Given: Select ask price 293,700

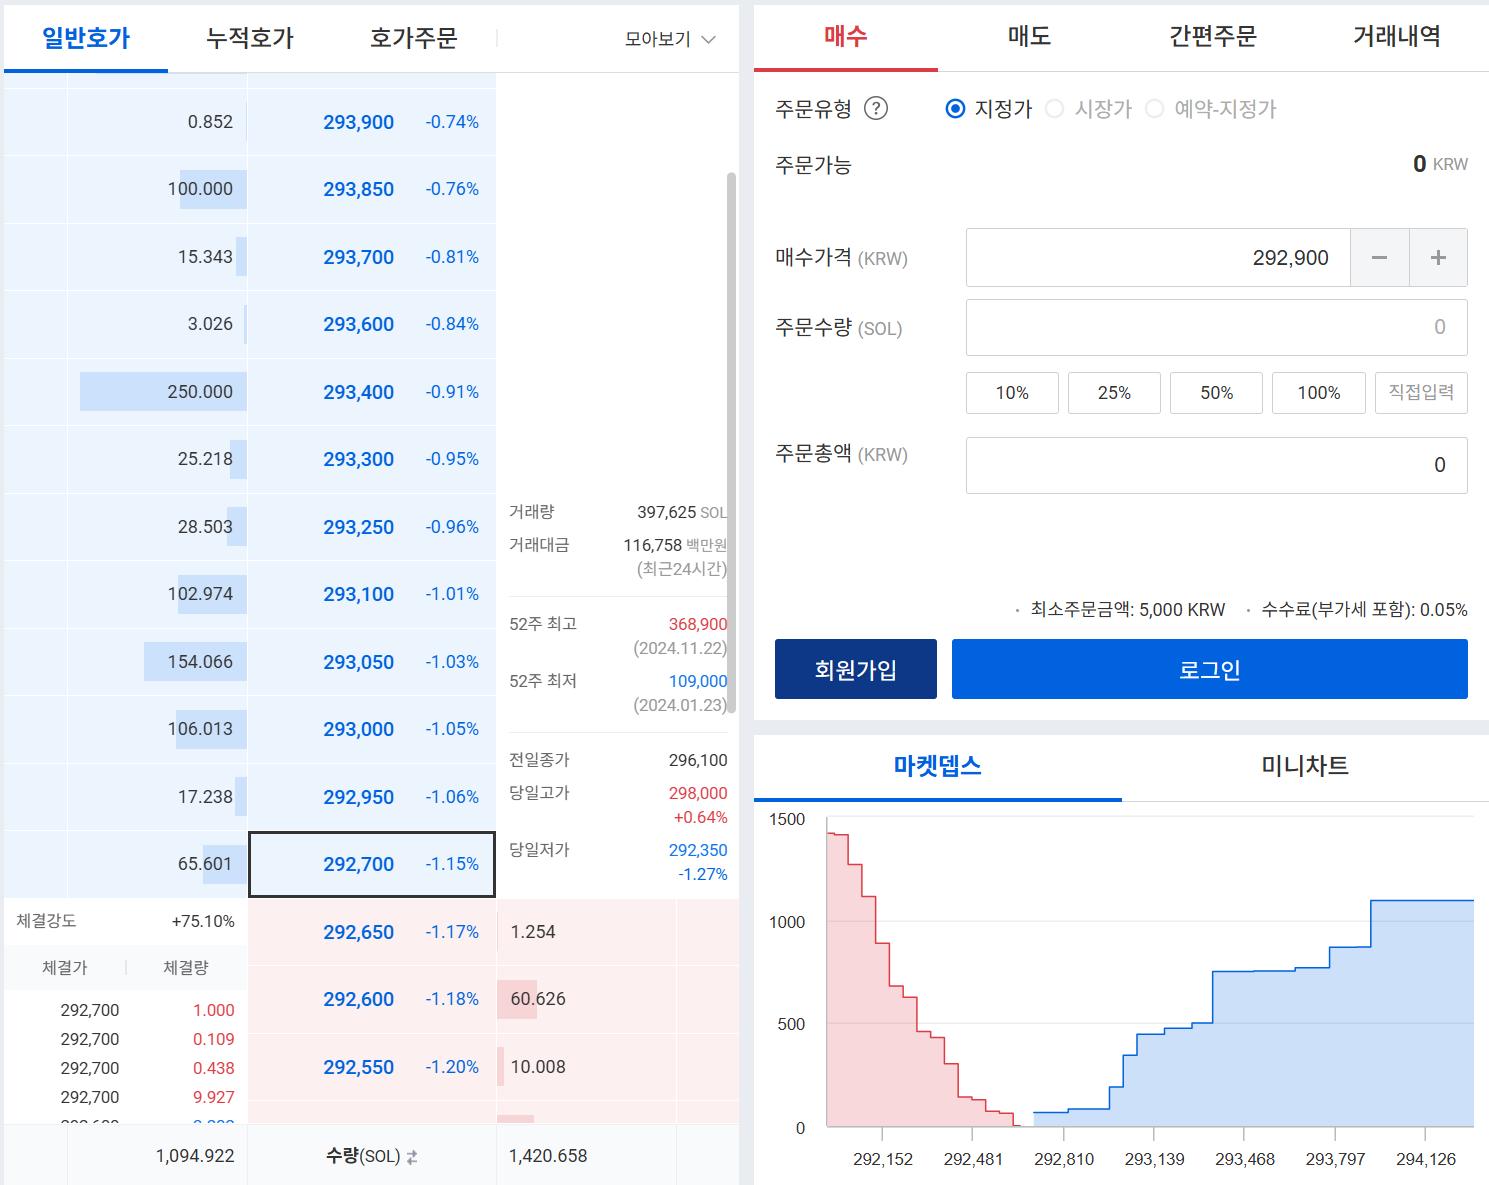Looking at the screenshot, I should click(372, 257).
